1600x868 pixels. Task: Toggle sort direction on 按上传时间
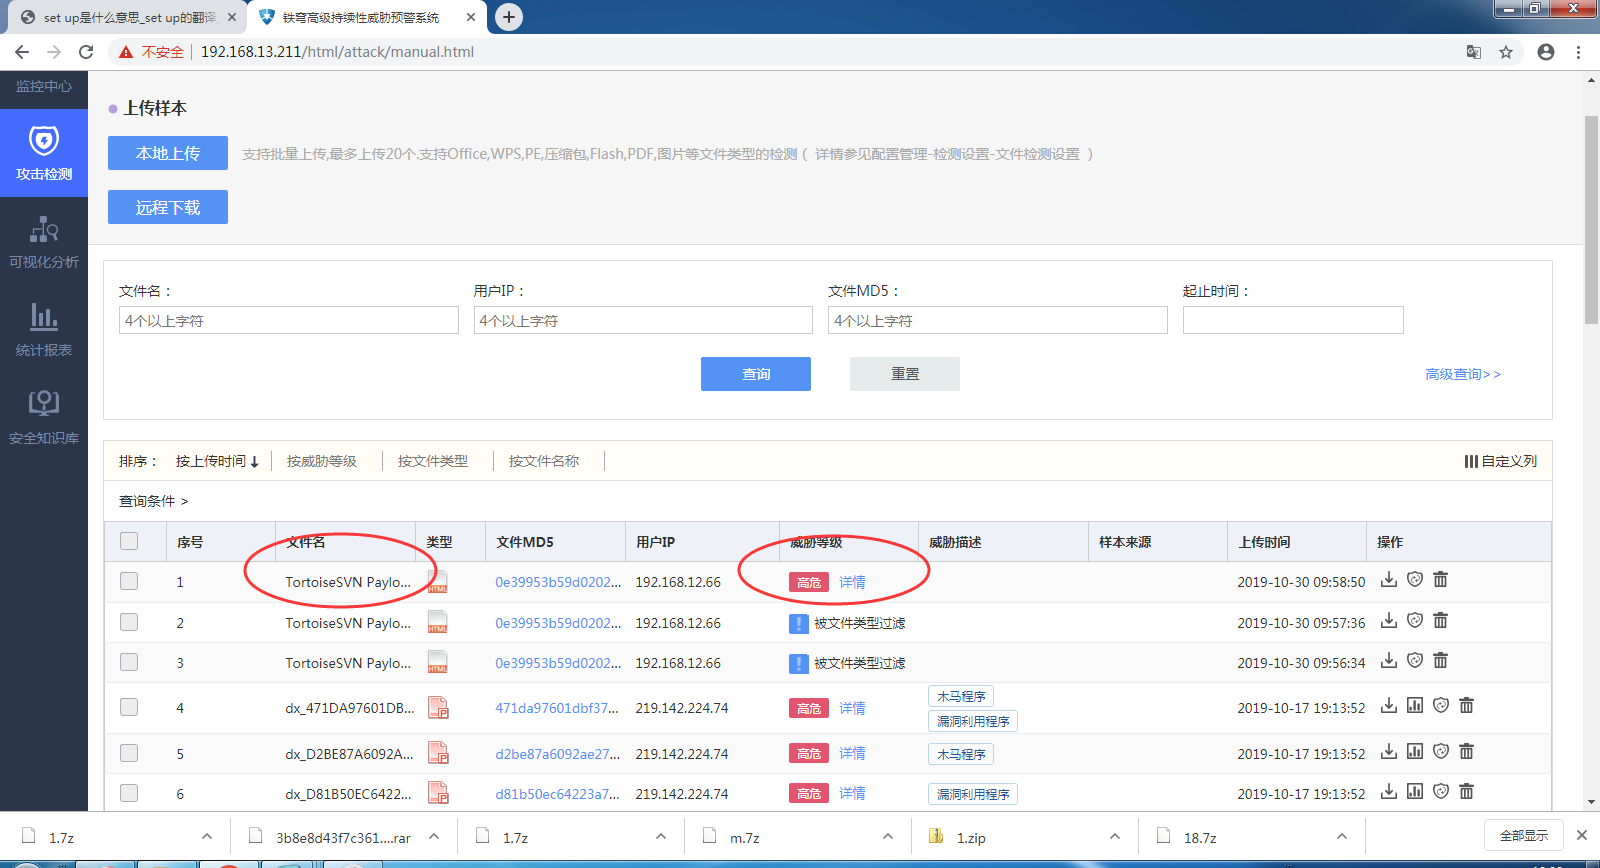tap(217, 461)
